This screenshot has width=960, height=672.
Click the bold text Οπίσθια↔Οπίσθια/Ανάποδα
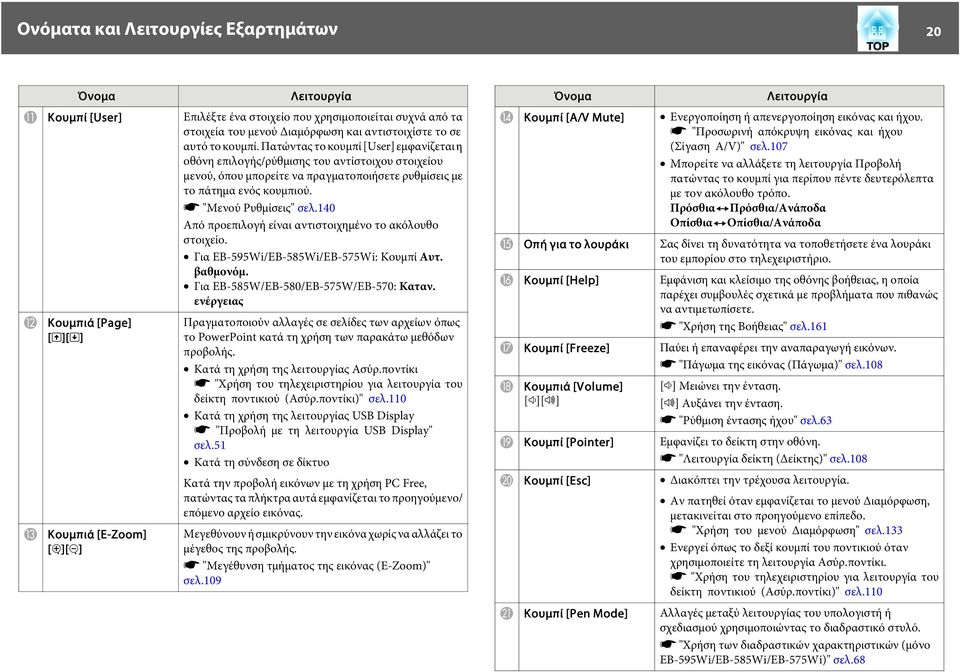(x=746, y=223)
